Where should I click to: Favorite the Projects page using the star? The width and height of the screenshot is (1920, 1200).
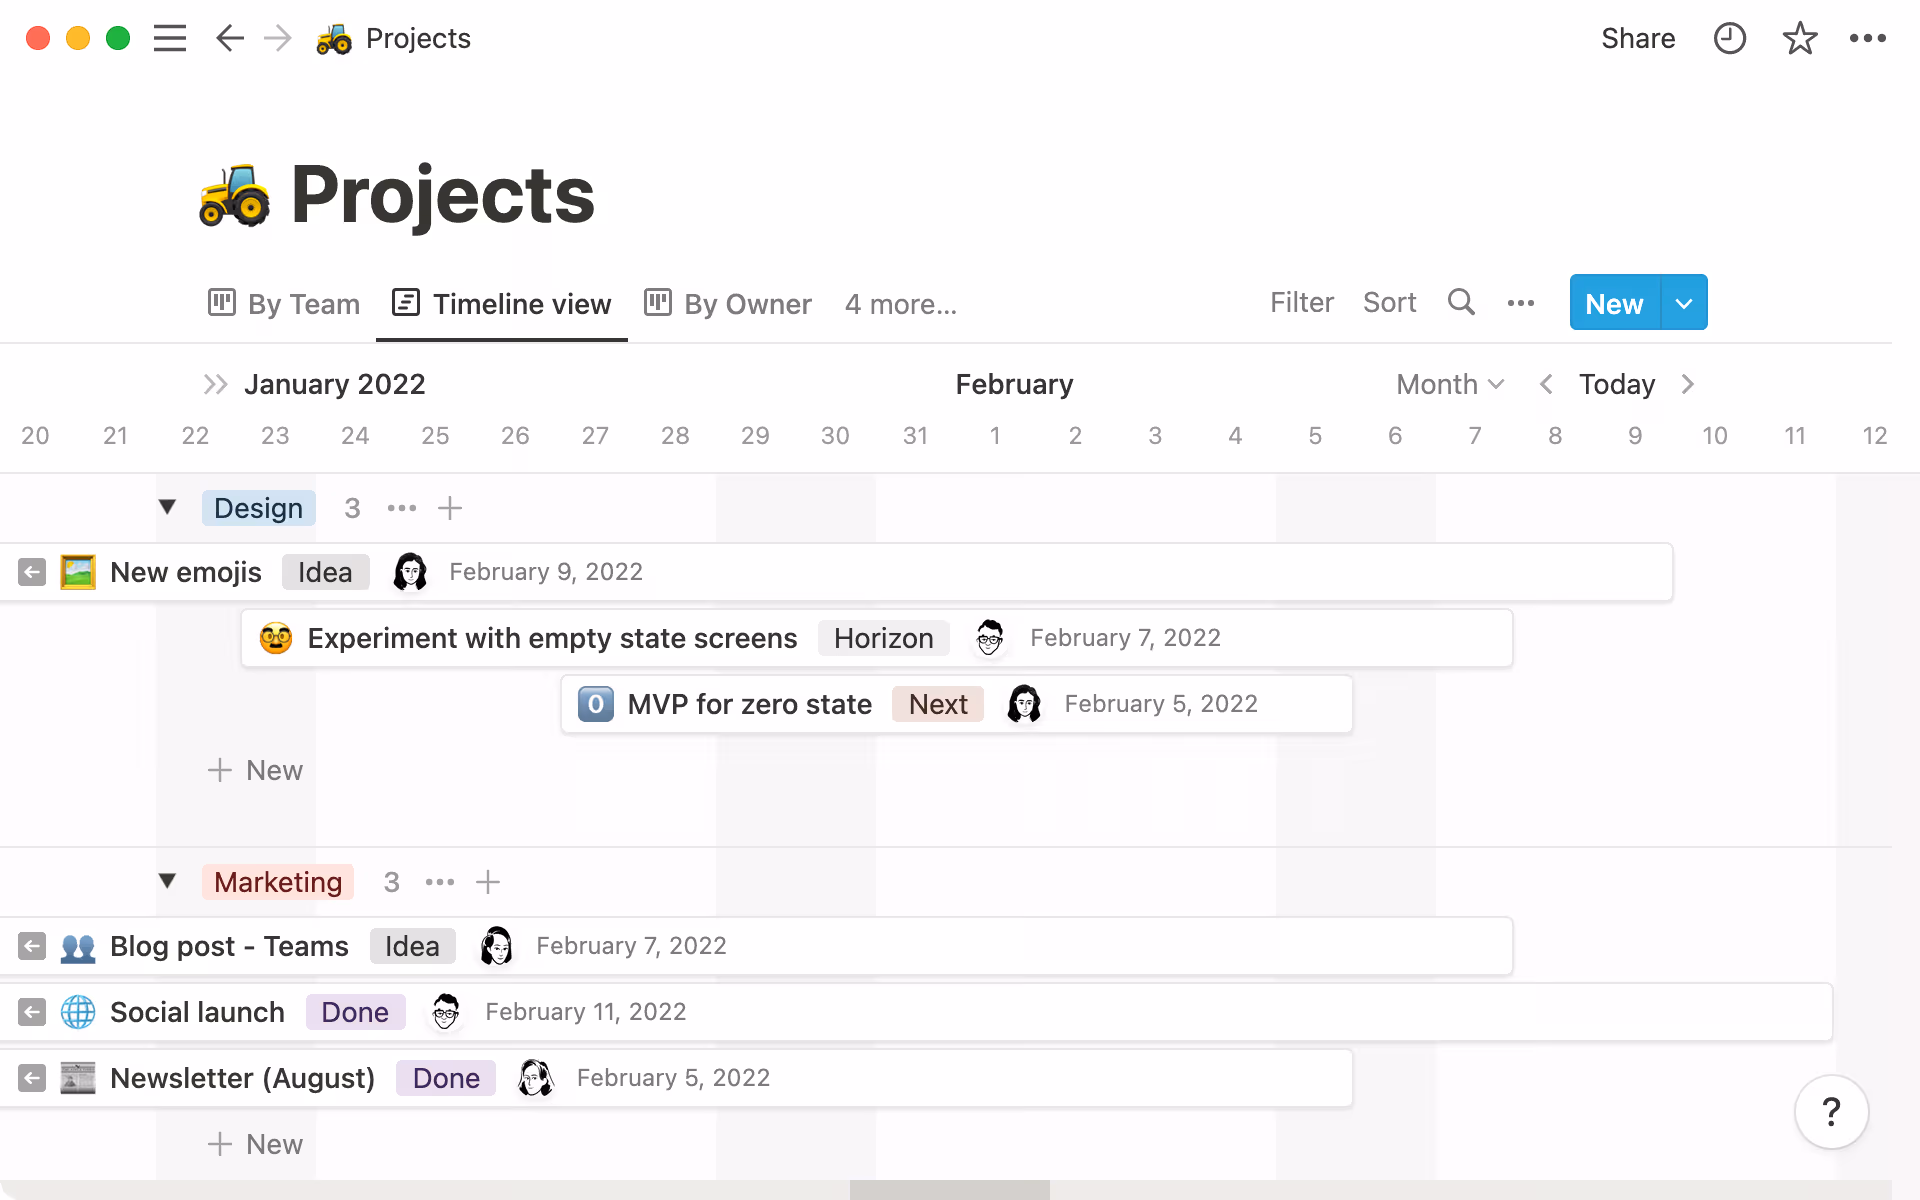(1799, 38)
